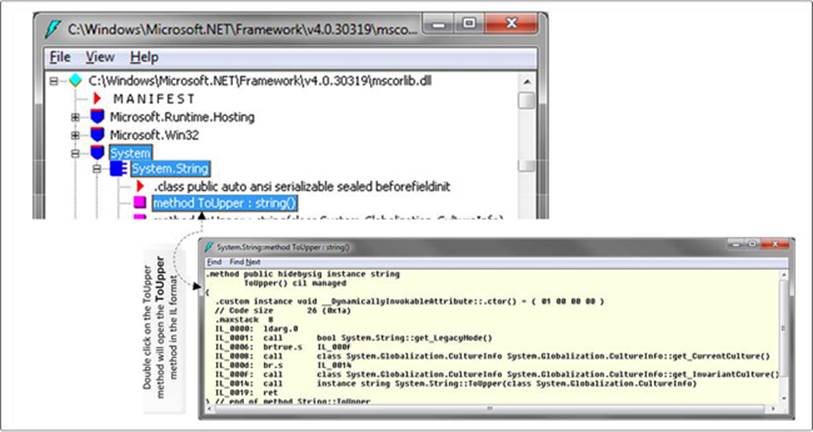This screenshot has height=432, width=813.
Task: Click scroll-up arrow of main tree scrollbar
Action: tap(527, 82)
